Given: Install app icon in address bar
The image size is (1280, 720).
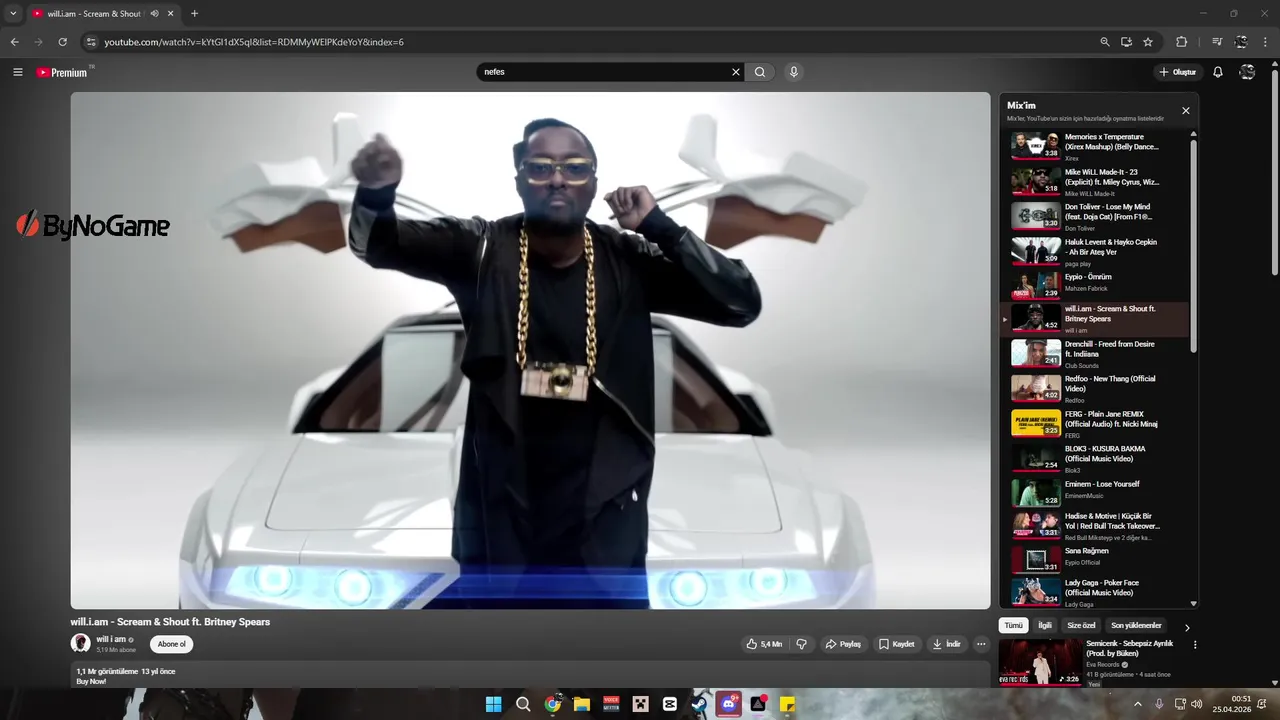Looking at the screenshot, I should (1126, 42).
